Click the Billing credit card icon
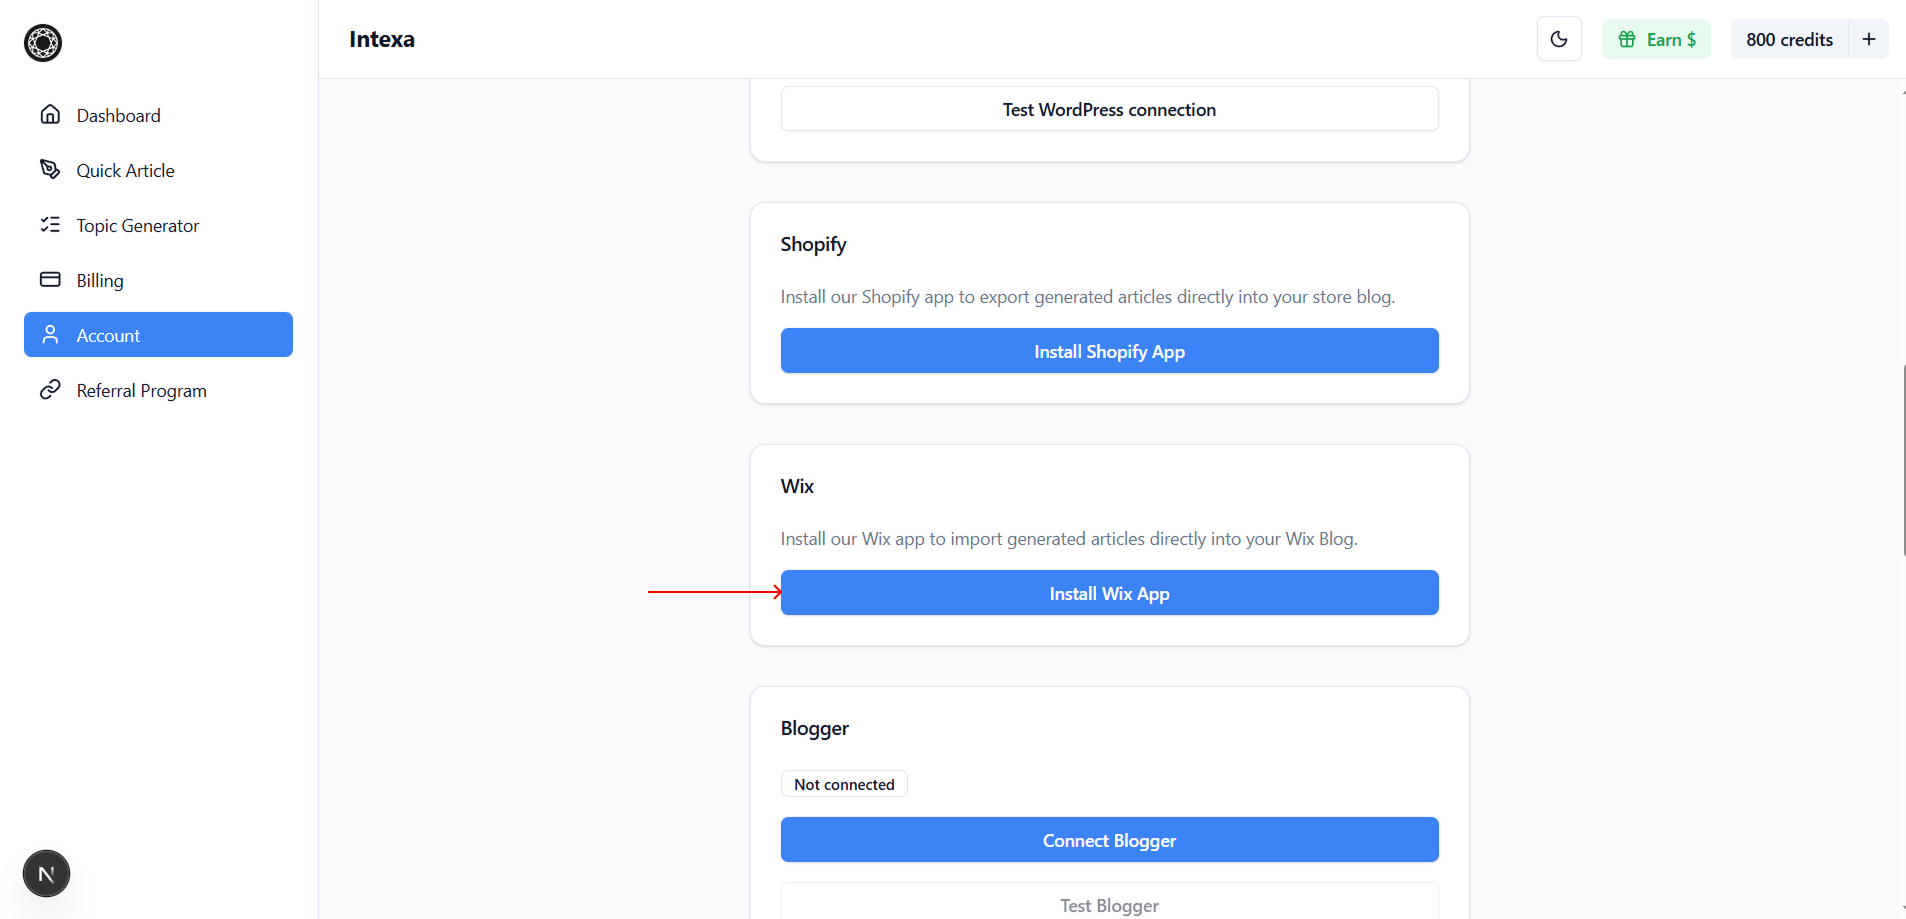 tap(50, 280)
